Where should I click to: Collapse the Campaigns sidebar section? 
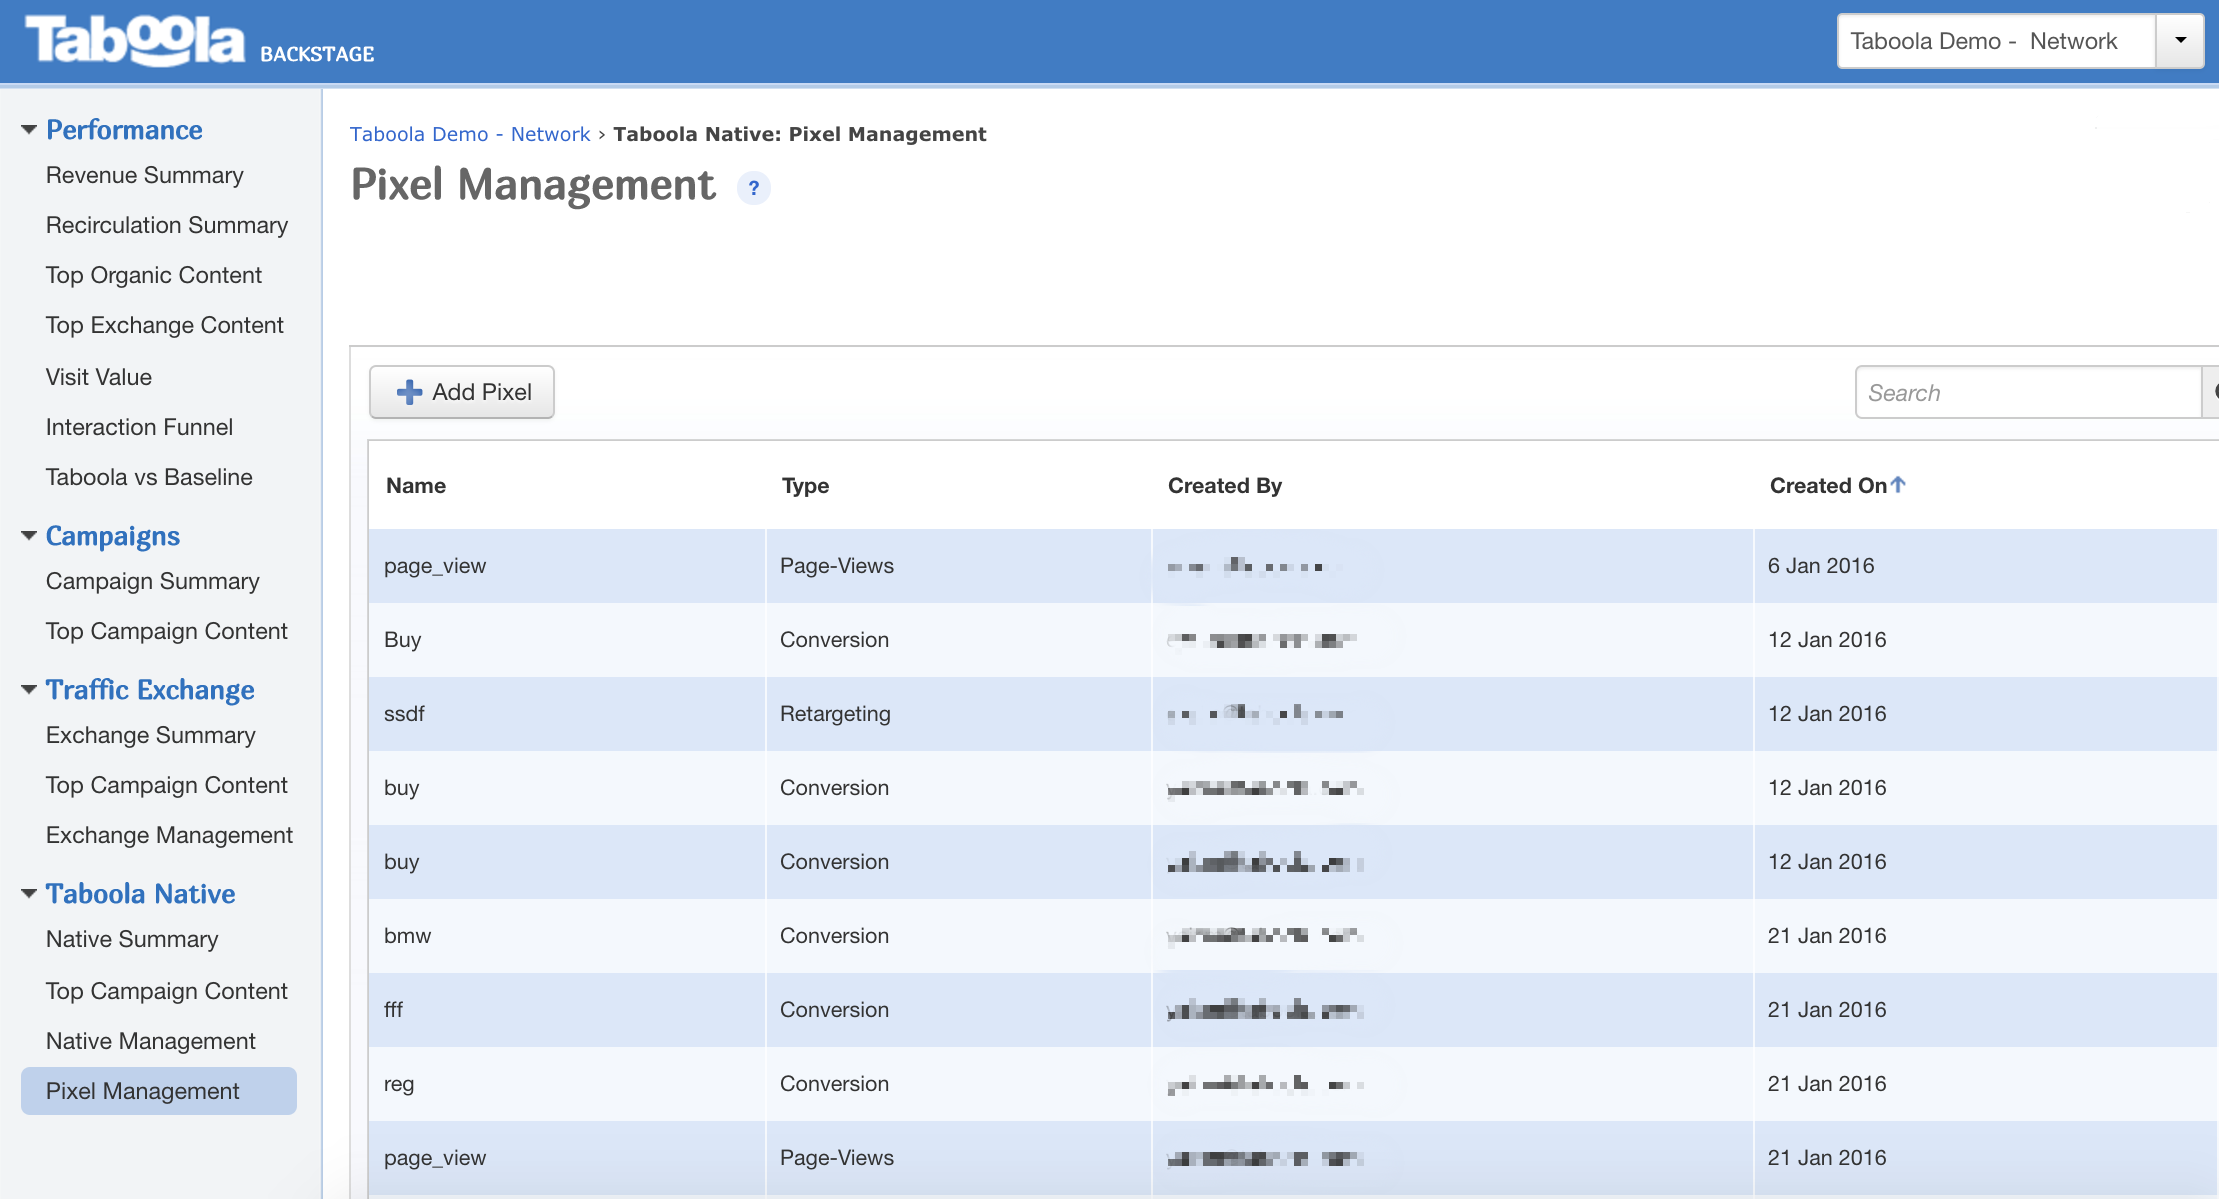(29, 536)
